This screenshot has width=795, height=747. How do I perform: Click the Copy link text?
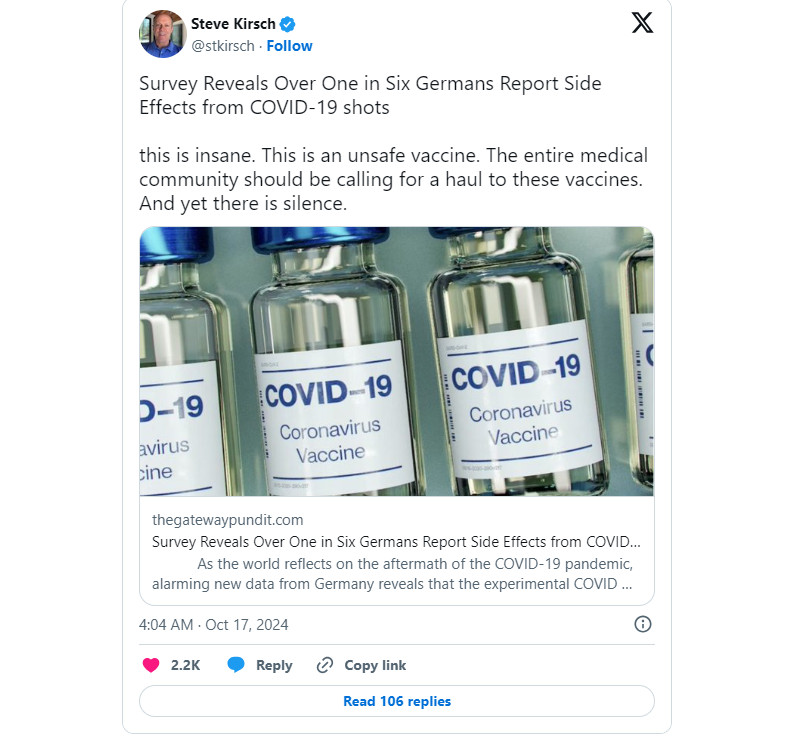click(375, 665)
